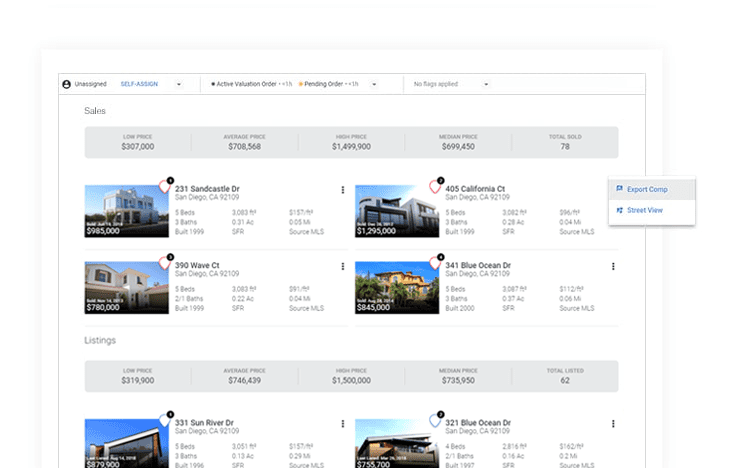Click the $985,000 sold price on photo
This screenshot has width=743, height=468.
103,231
